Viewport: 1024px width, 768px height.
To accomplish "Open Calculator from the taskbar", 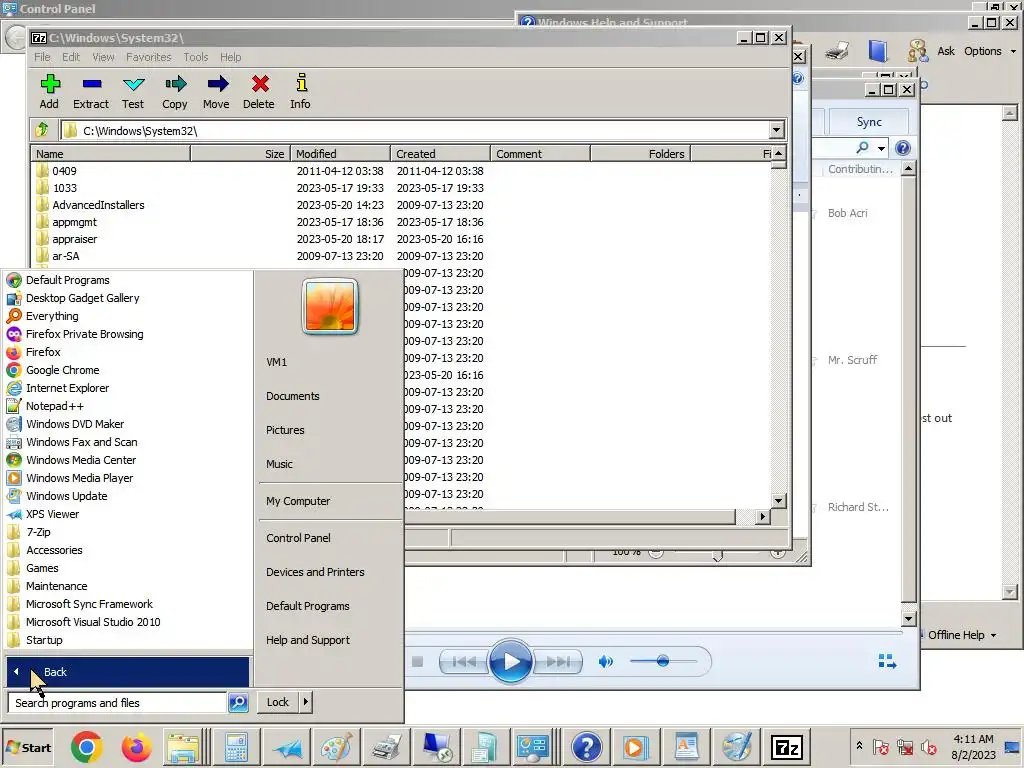I will [236, 747].
